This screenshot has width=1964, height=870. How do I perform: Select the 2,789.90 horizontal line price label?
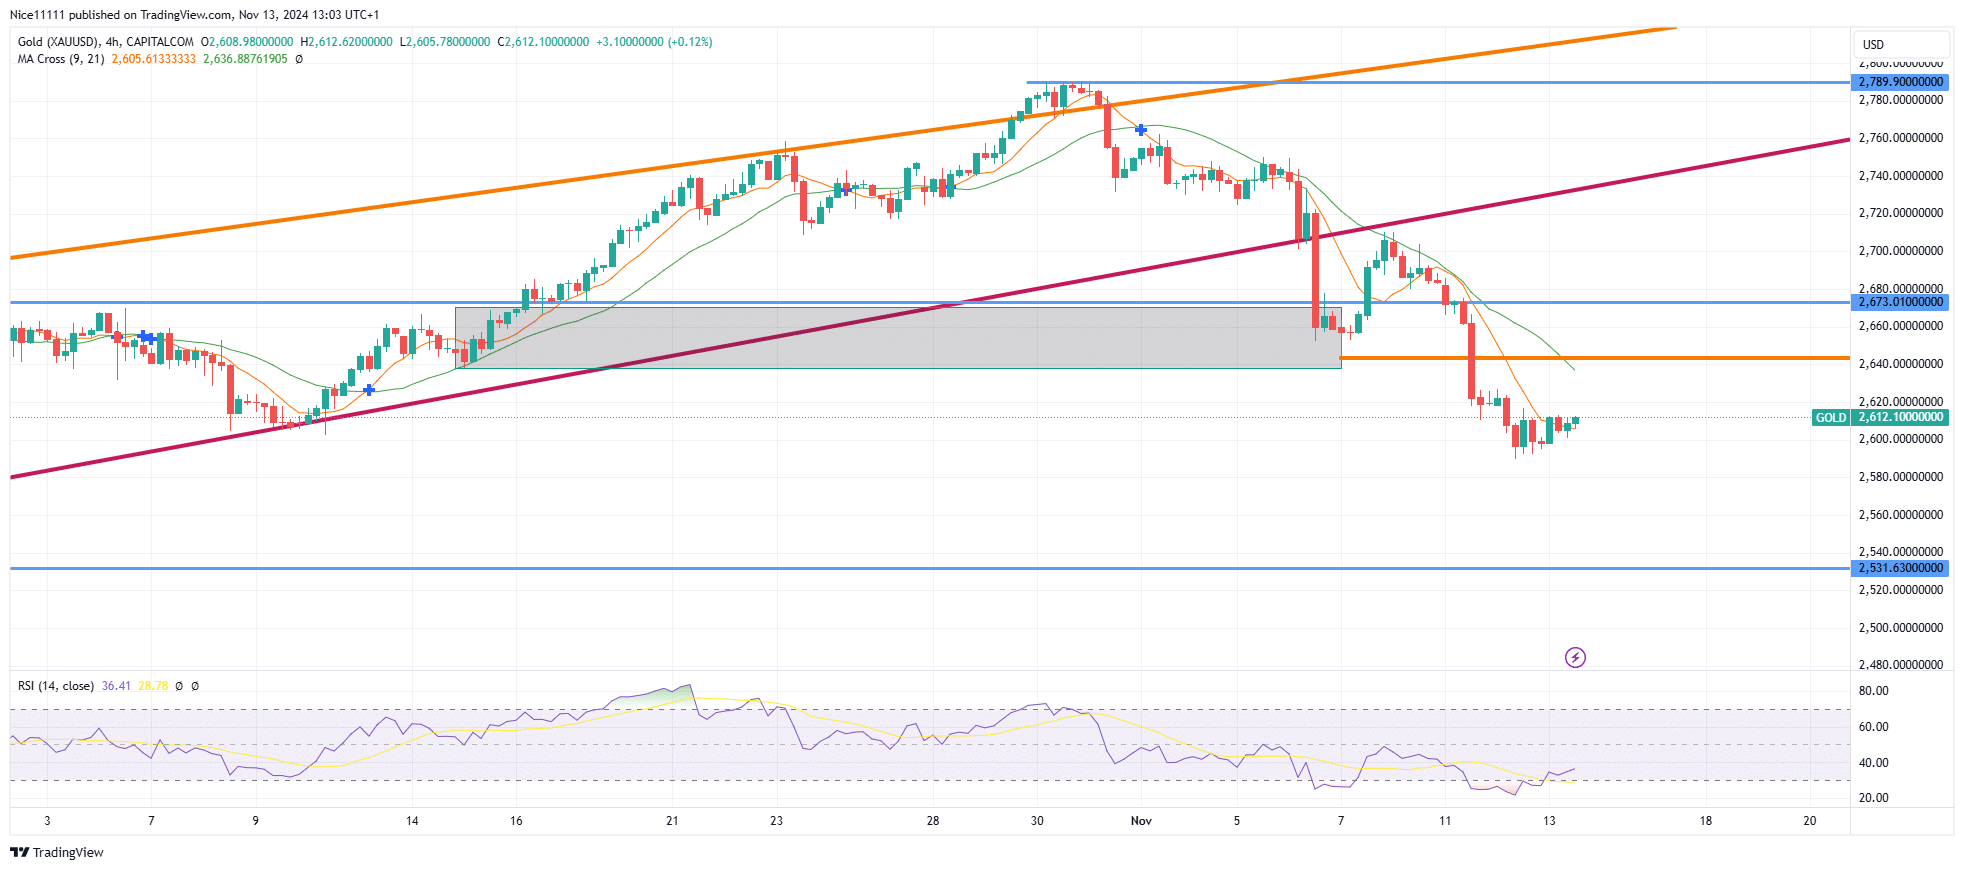click(1901, 82)
